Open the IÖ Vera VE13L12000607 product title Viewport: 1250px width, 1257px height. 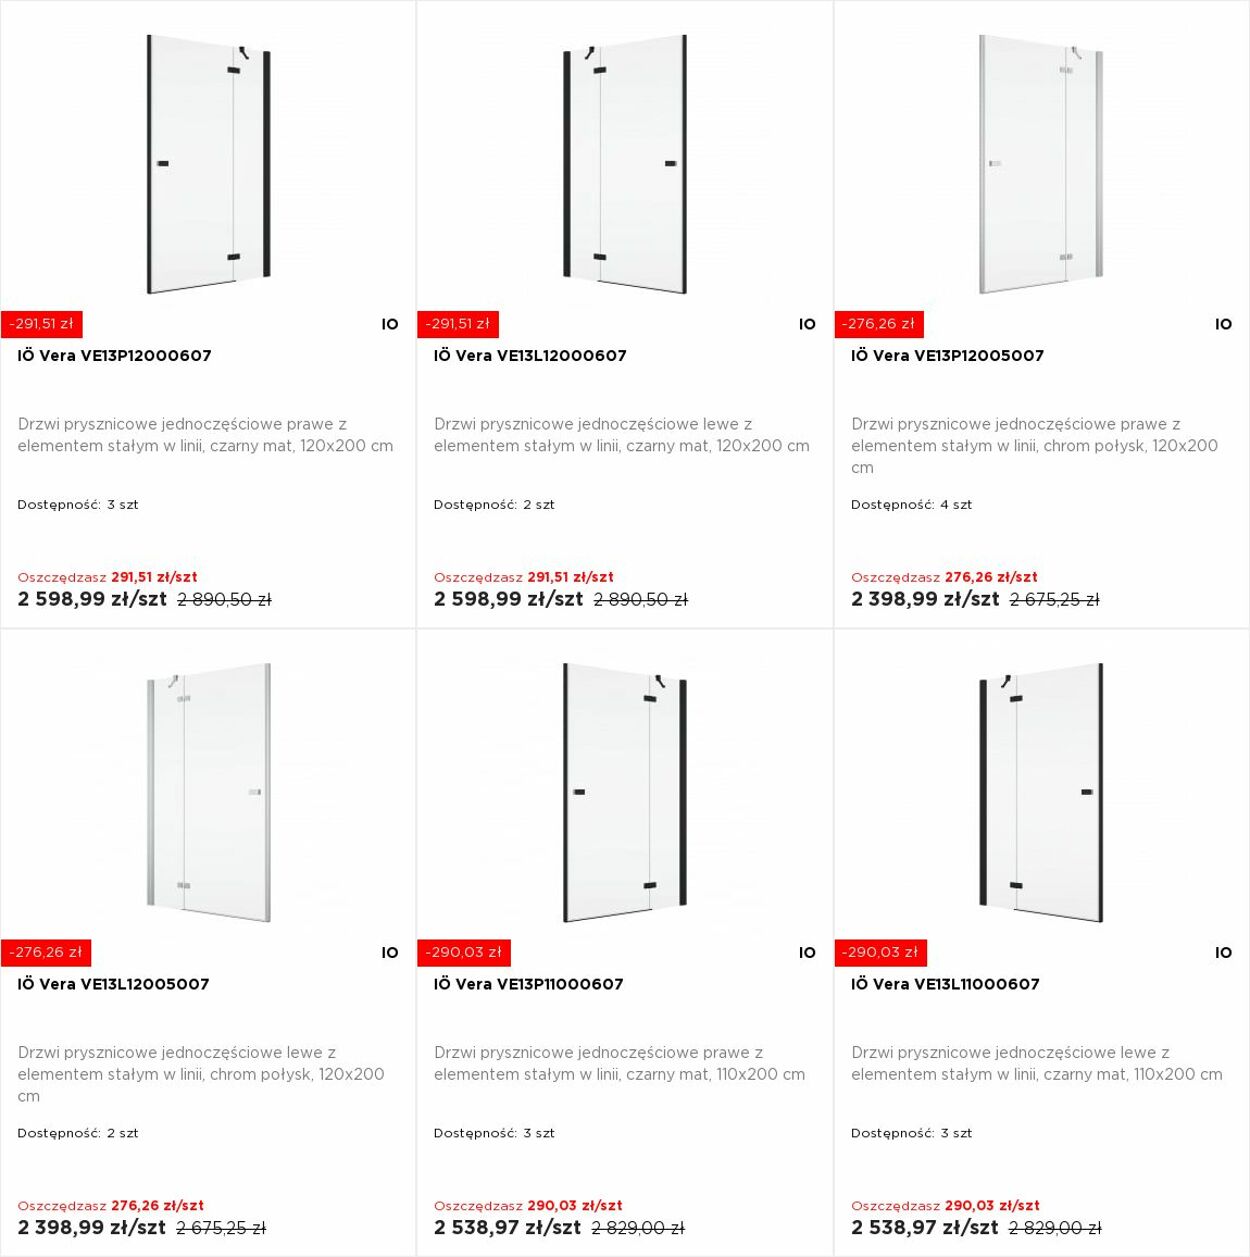pos(530,355)
